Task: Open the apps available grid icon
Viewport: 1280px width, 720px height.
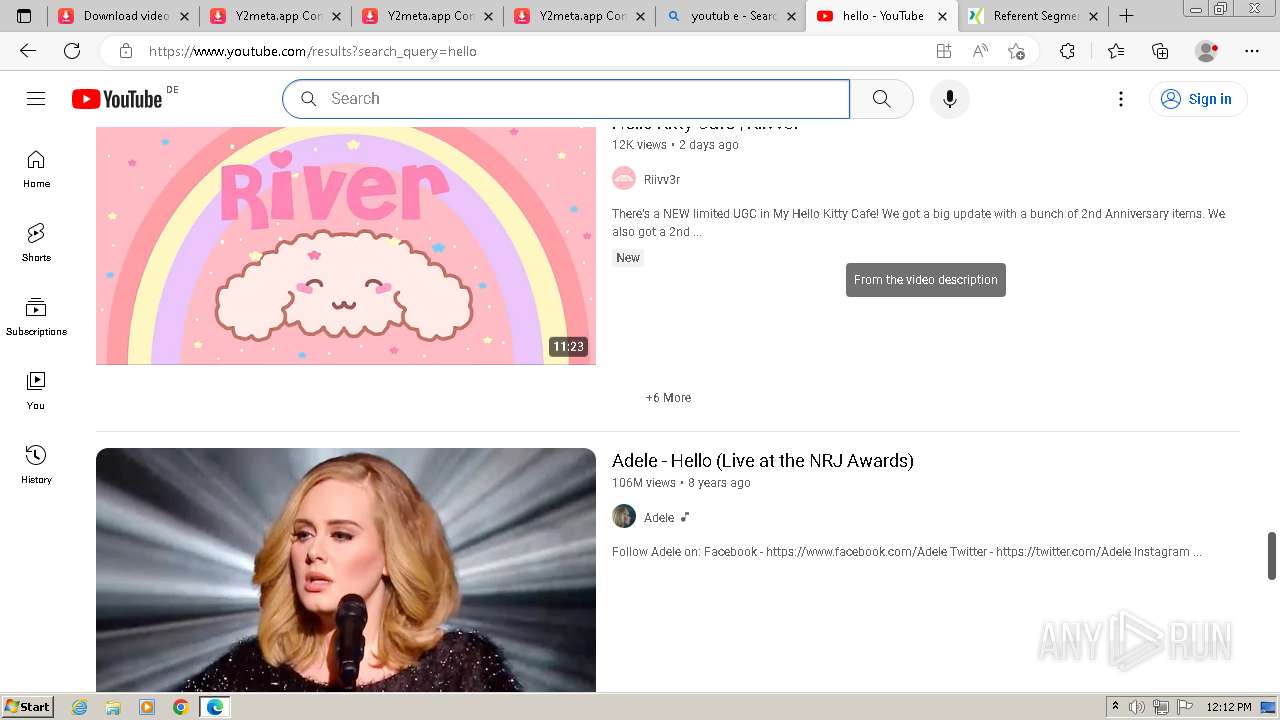Action: click(x=944, y=51)
